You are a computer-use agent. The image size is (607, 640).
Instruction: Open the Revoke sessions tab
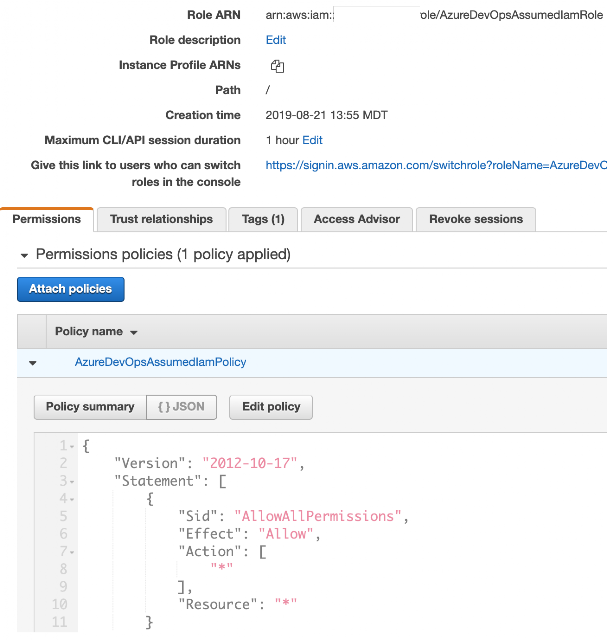click(x=476, y=219)
